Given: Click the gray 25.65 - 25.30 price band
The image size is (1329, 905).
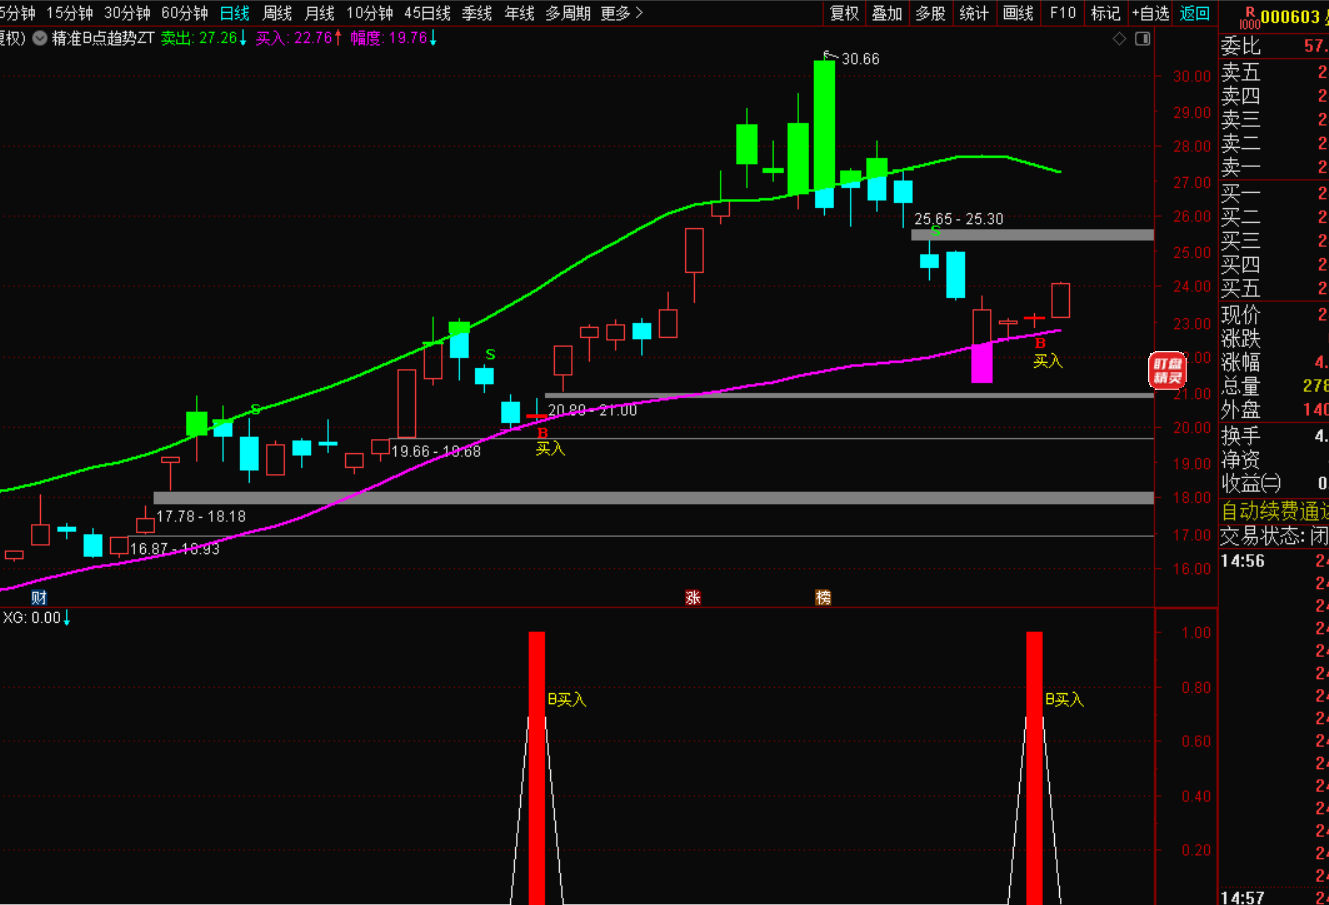Looking at the screenshot, I should [x=1031, y=235].
